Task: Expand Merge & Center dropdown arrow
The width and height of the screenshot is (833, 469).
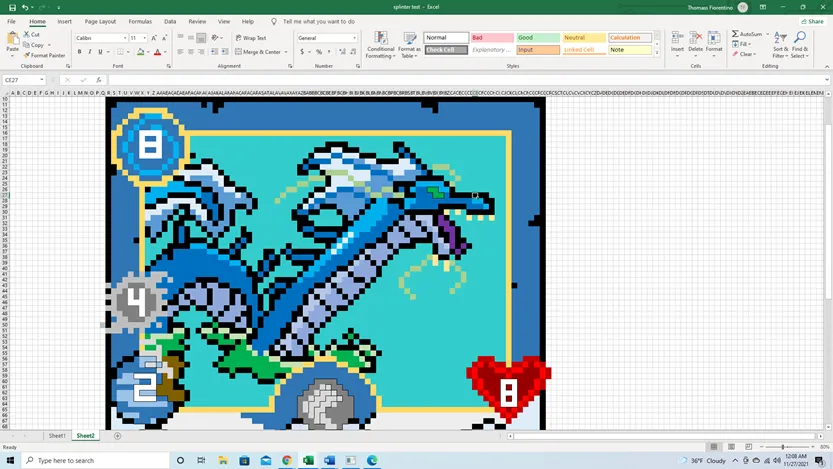Action: pos(286,52)
